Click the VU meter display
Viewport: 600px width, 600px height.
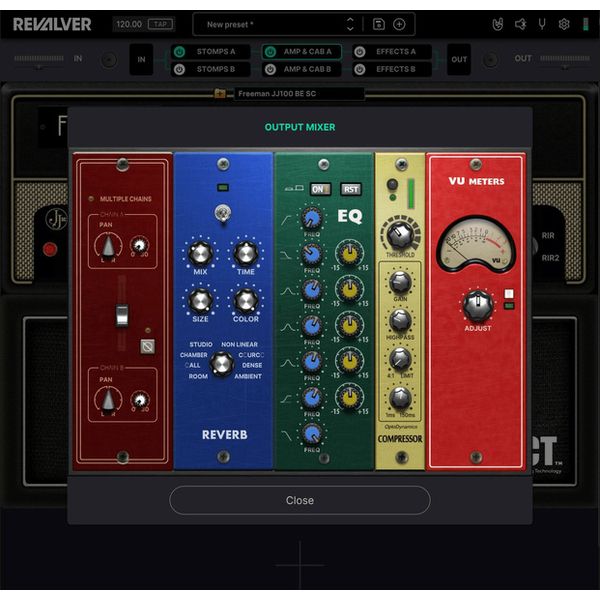[476, 244]
